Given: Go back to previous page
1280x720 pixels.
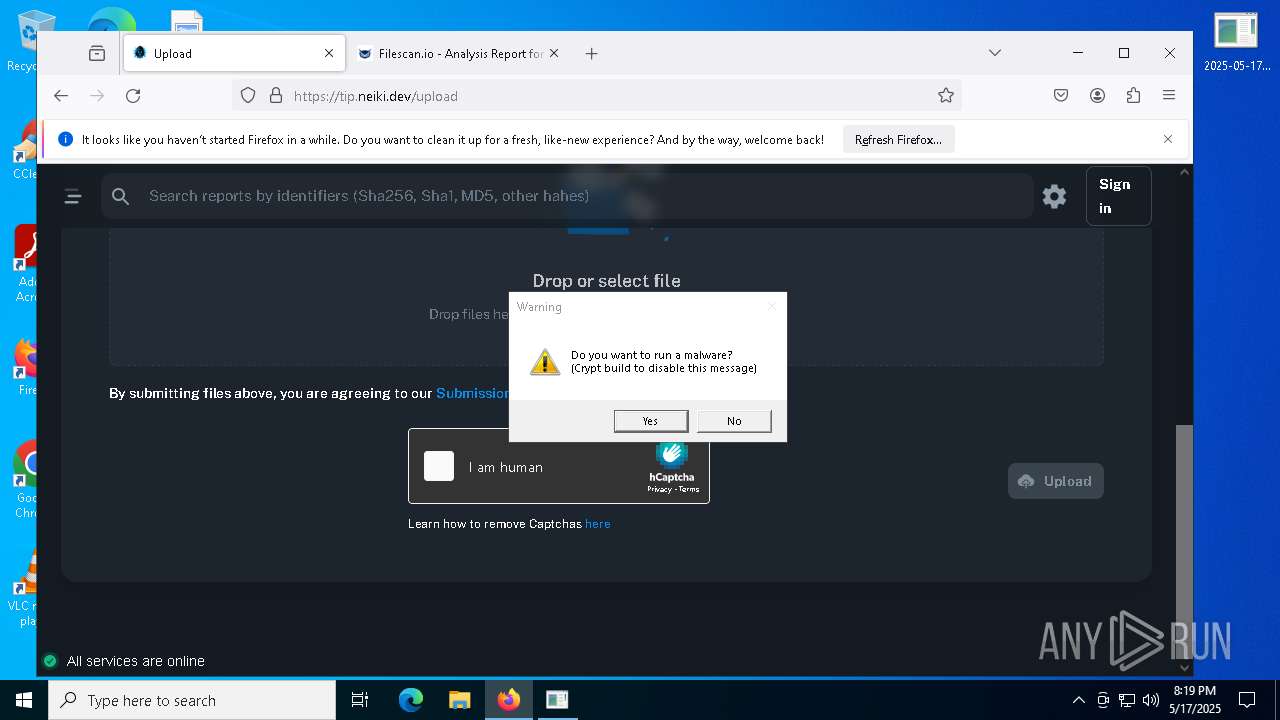Looking at the screenshot, I should pyautogui.click(x=61, y=96).
